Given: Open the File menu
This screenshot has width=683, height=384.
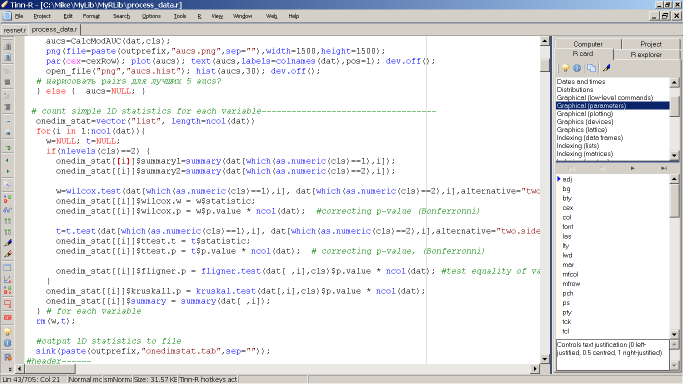Looking at the screenshot, I should [x=19, y=16].
